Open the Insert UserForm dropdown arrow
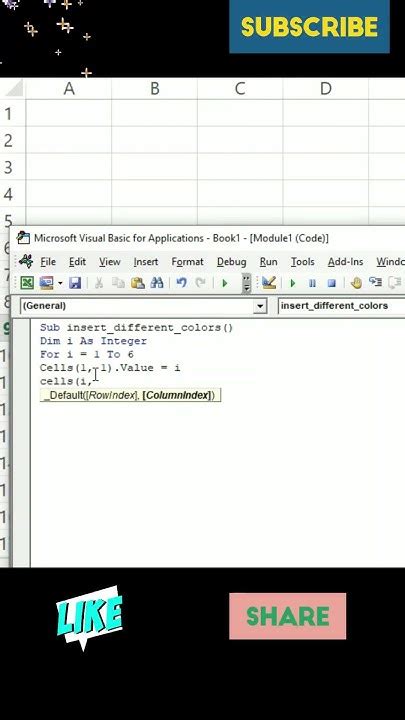Viewport: 405px width, 720px height. coord(60,283)
